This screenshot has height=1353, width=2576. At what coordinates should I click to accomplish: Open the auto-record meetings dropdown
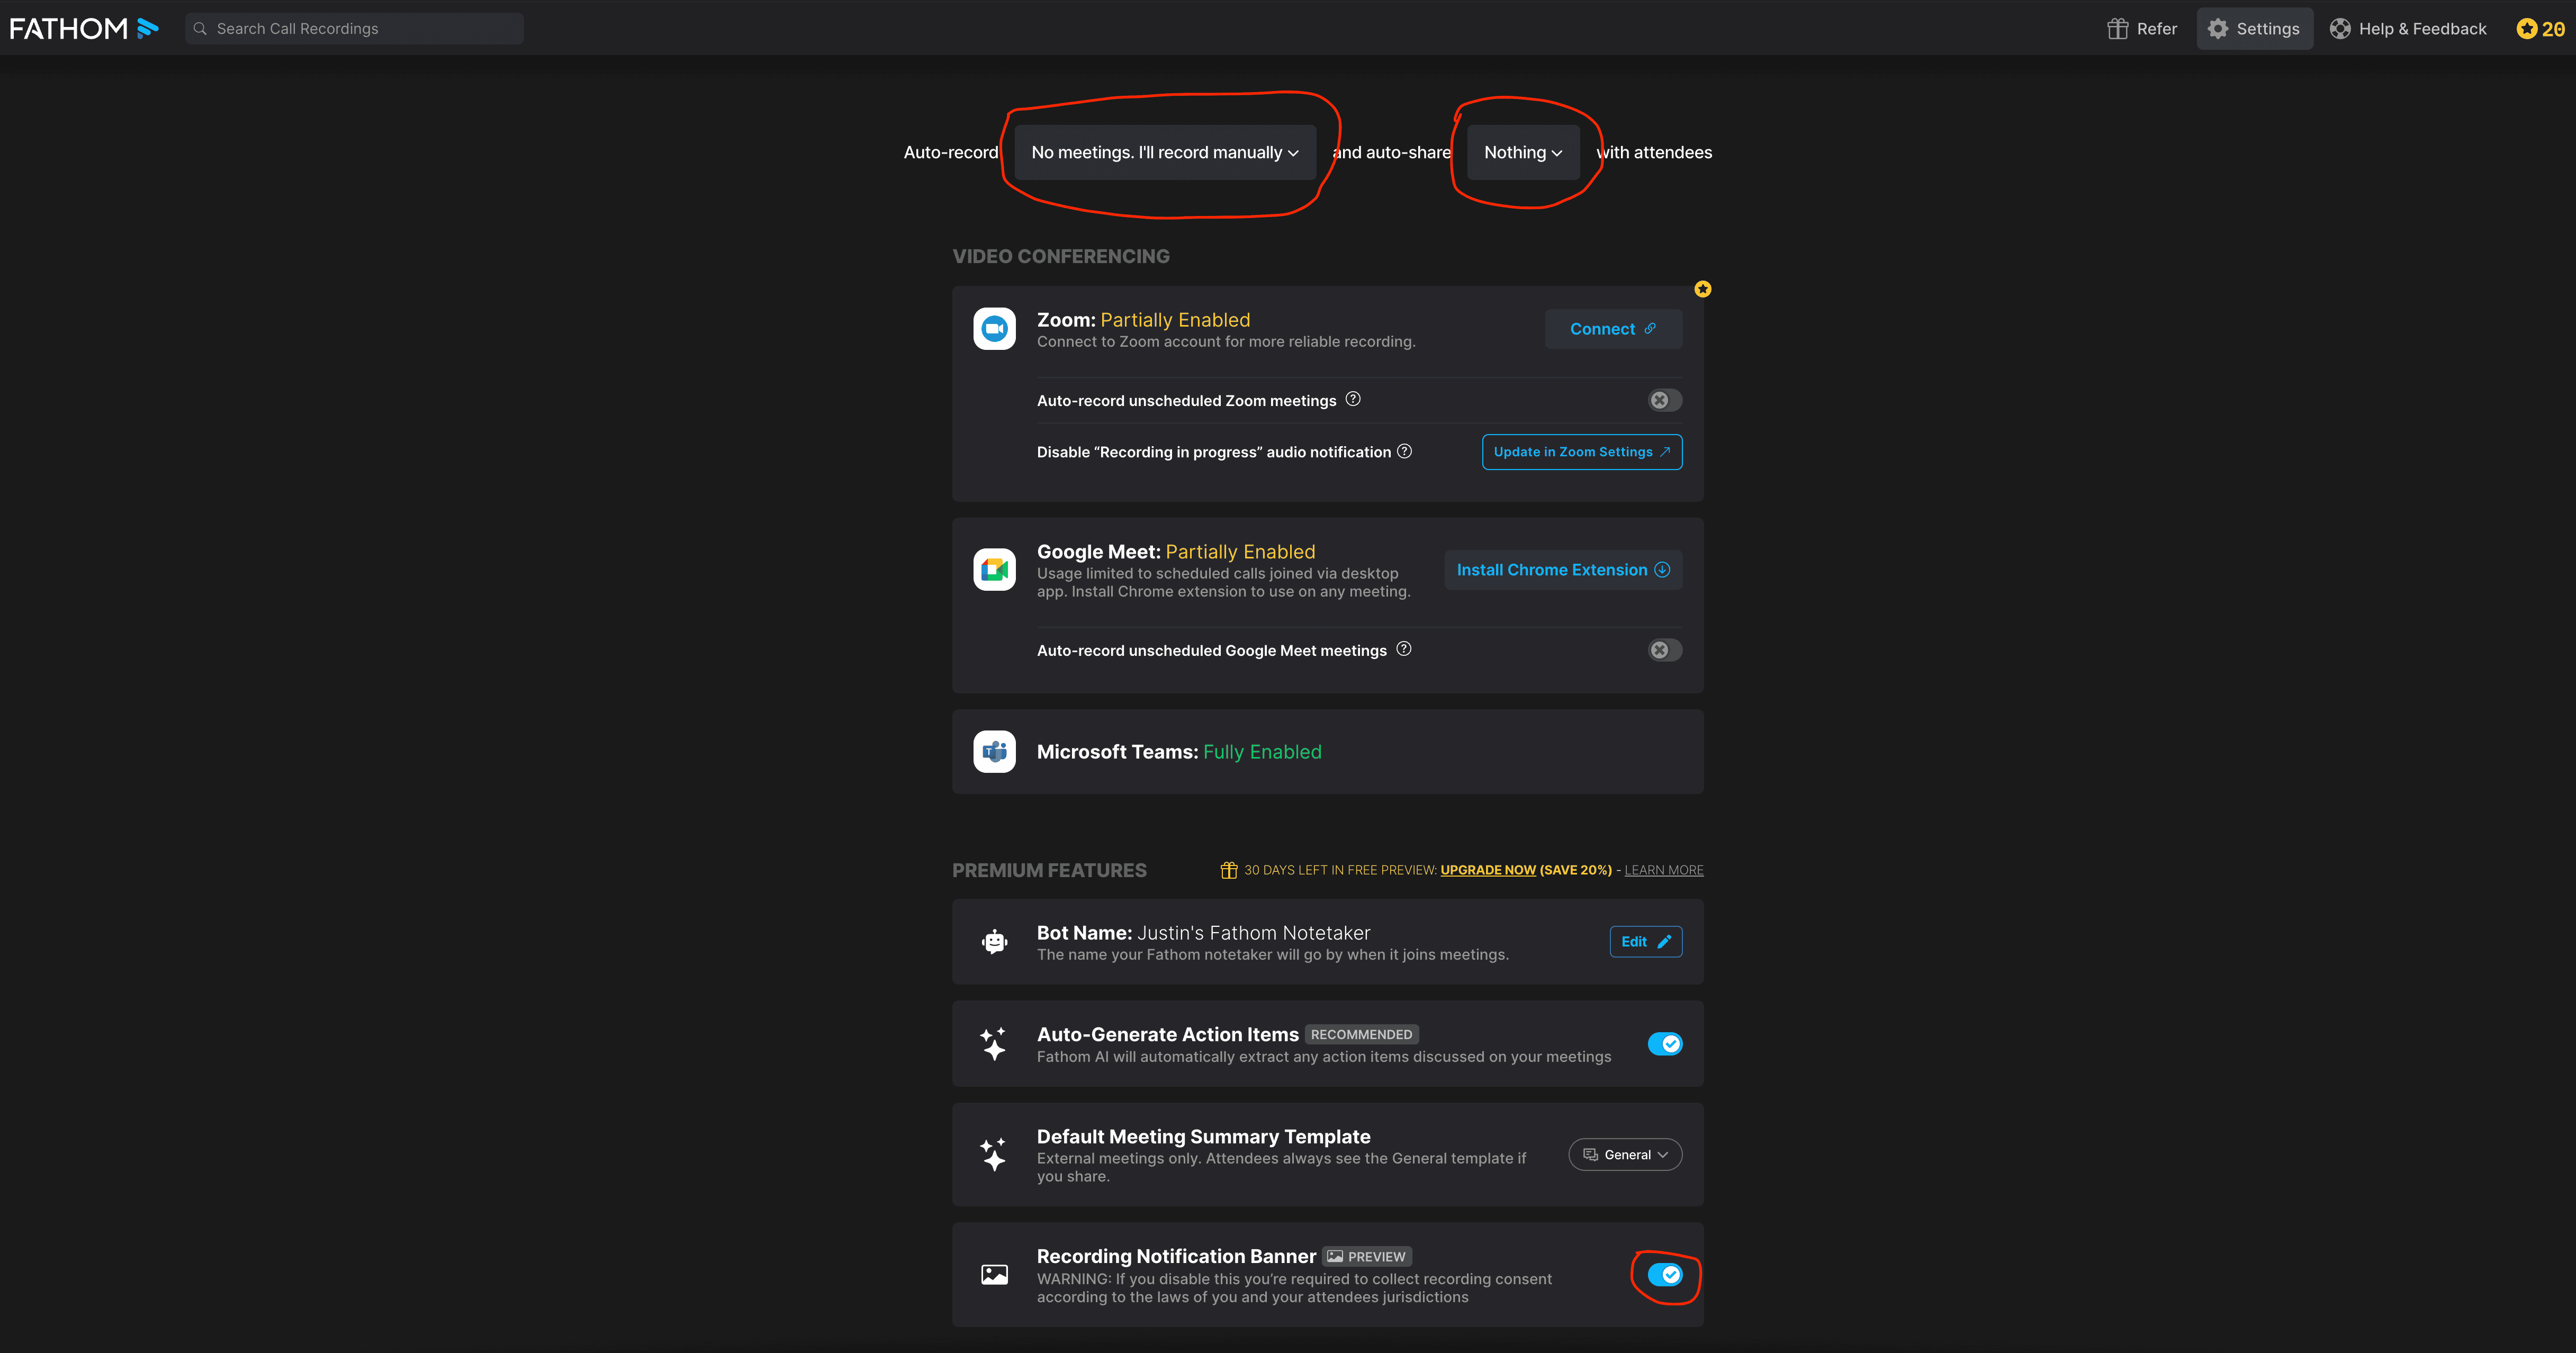(x=1165, y=152)
